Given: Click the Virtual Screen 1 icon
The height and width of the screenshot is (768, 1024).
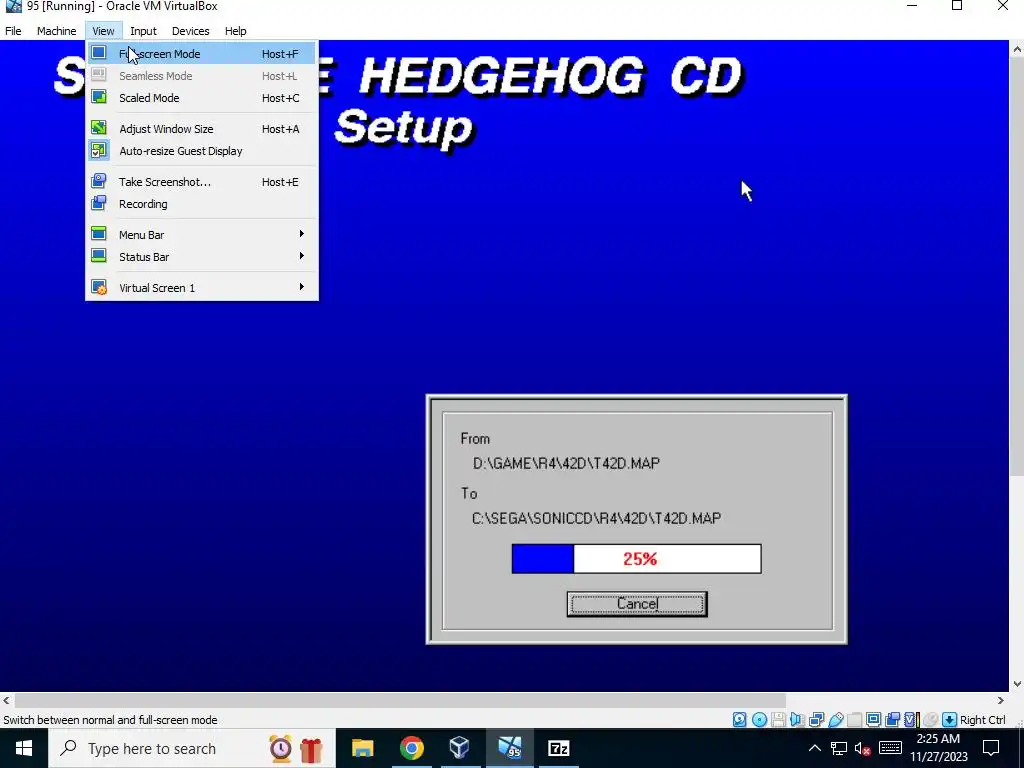Looking at the screenshot, I should (99, 287).
